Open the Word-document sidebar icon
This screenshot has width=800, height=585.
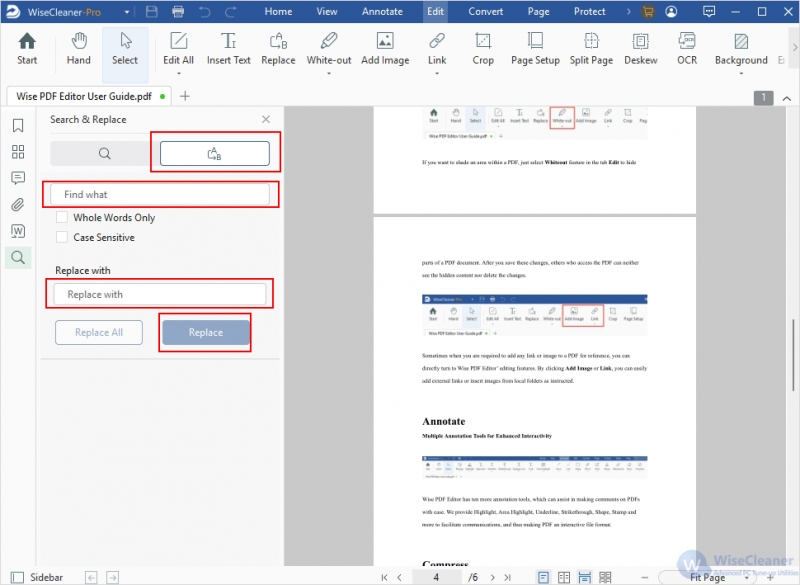pos(18,231)
